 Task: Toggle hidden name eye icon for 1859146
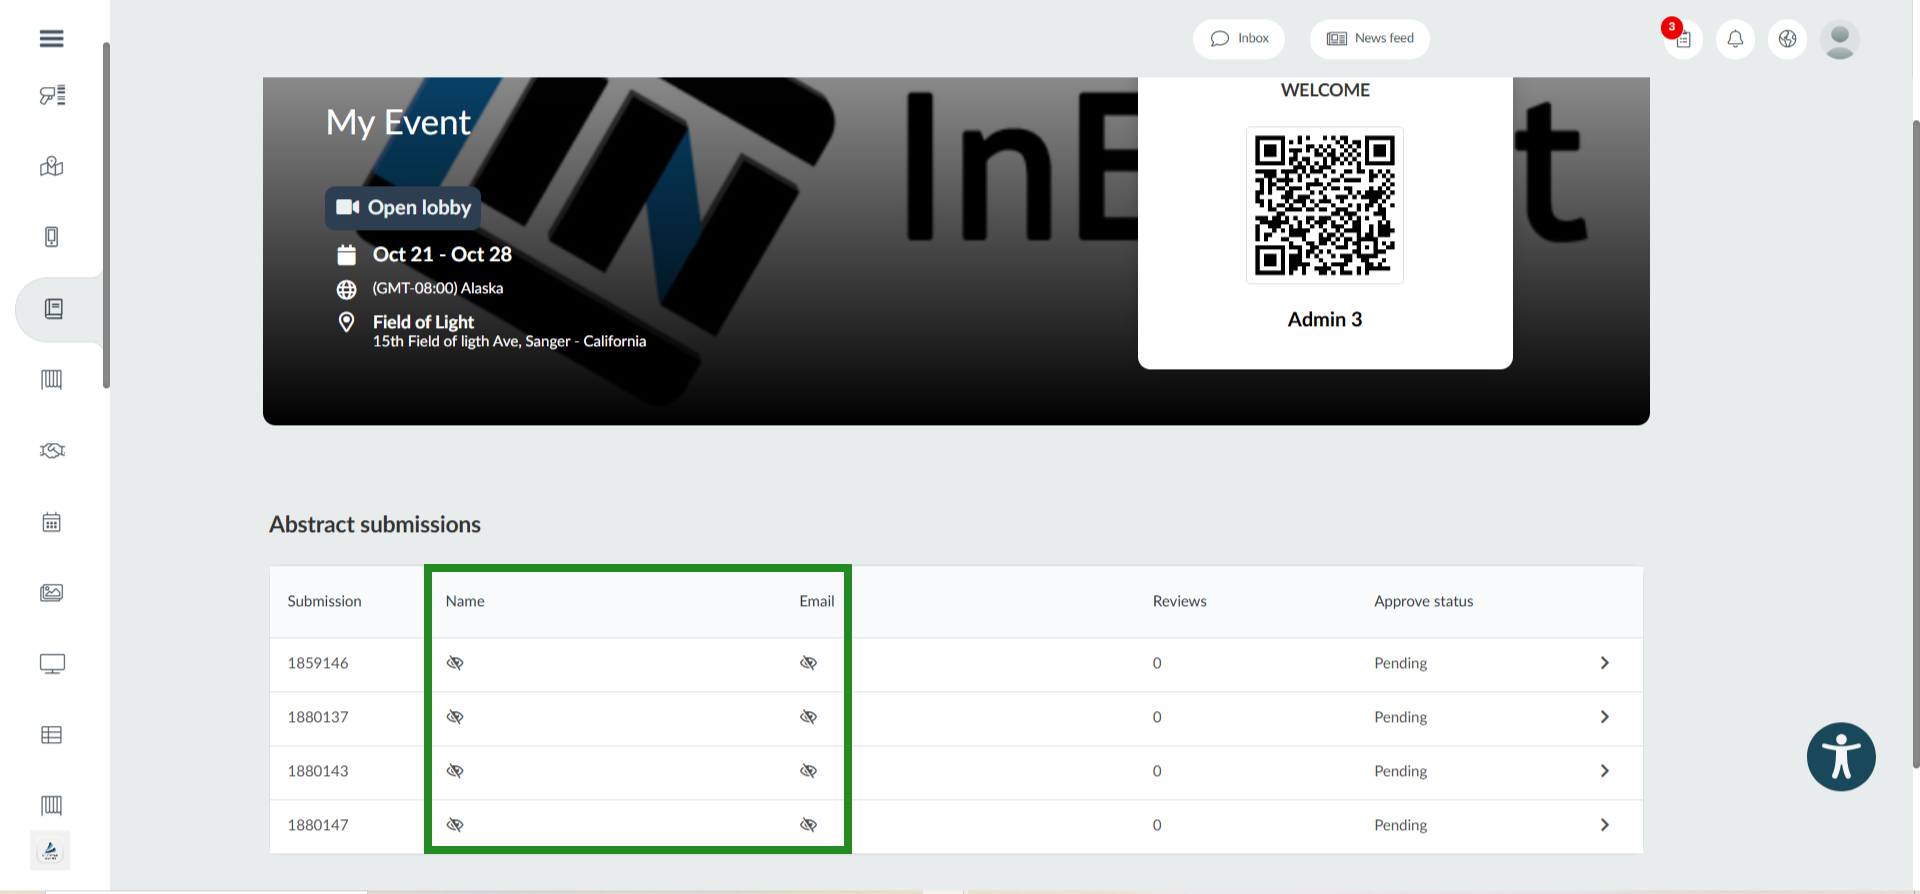point(455,663)
